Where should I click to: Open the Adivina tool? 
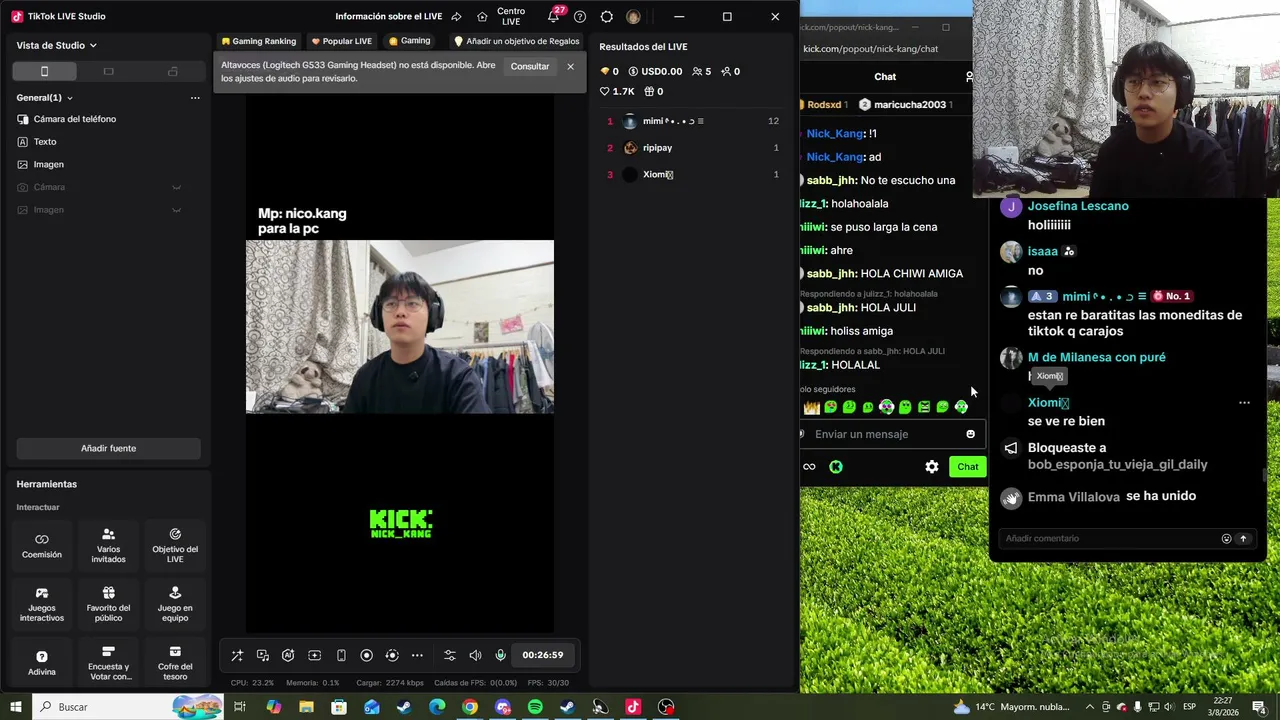42,663
